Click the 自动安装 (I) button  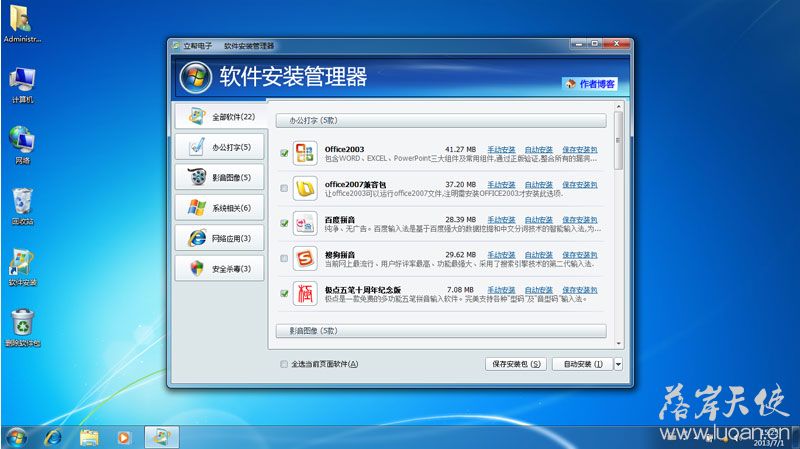pyautogui.click(x=583, y=364)
